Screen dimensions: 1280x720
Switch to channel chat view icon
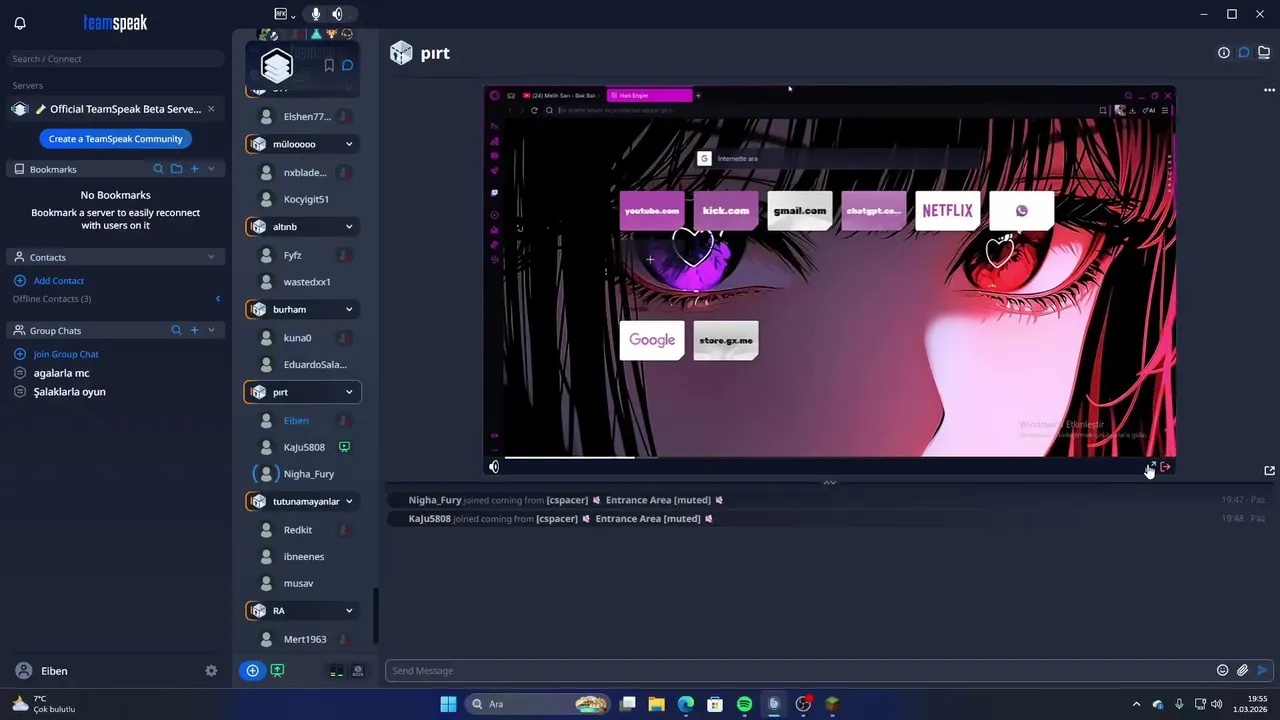tap(1244, 53)
